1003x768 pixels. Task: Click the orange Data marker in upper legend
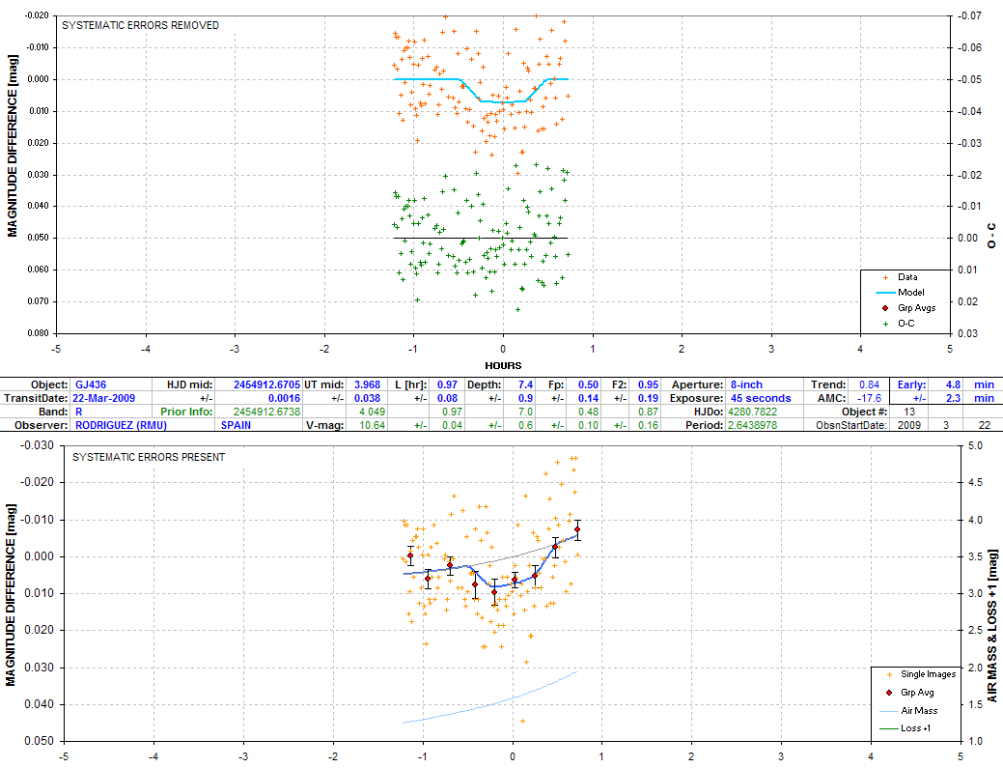[x=879, y=277]
